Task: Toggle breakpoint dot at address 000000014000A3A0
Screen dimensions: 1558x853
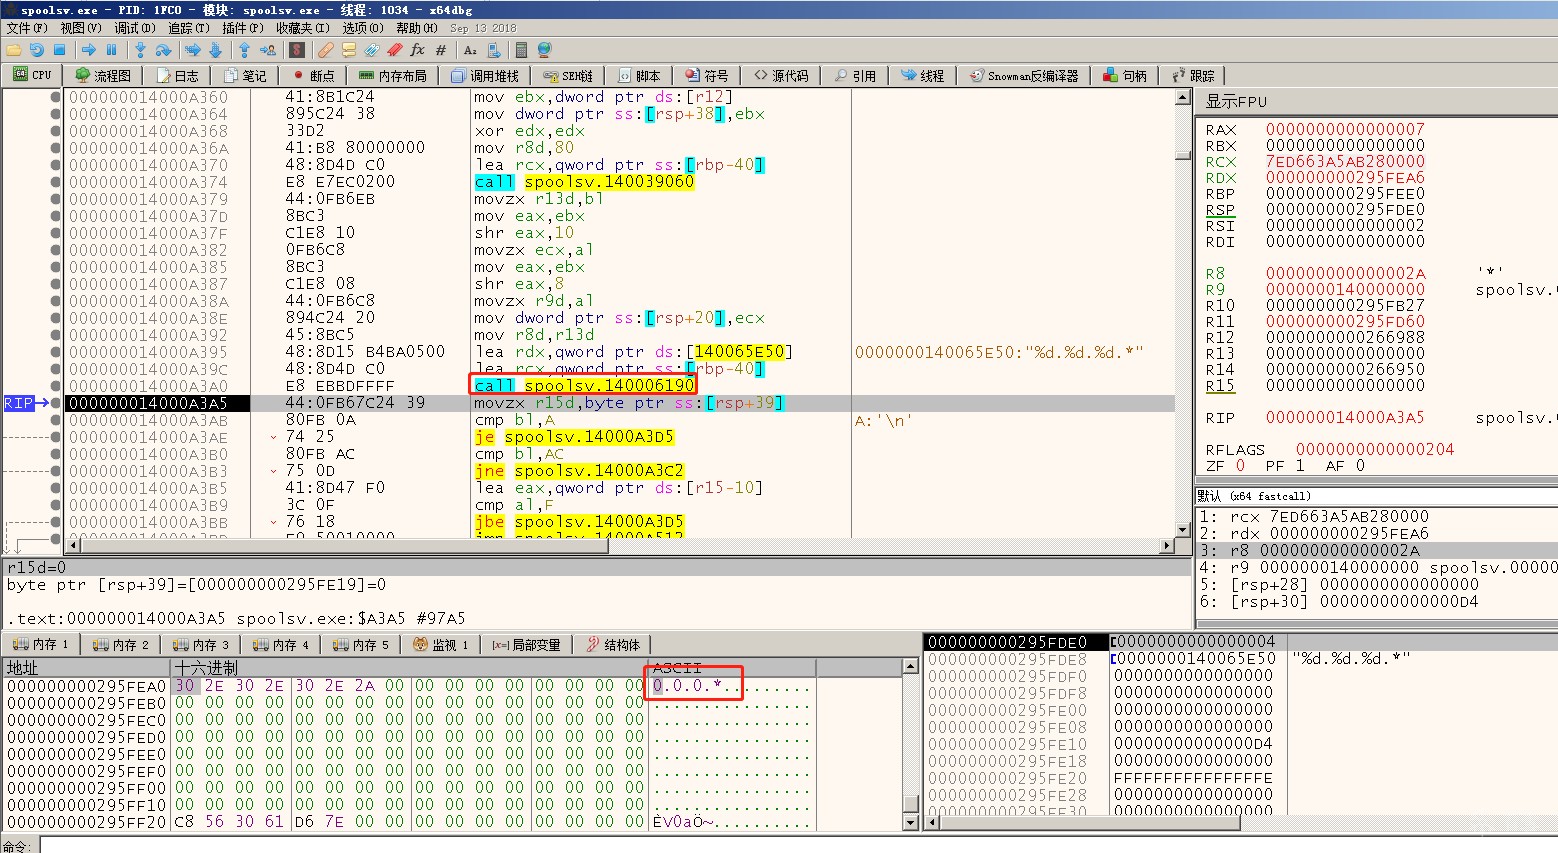Action: point(55,386)
